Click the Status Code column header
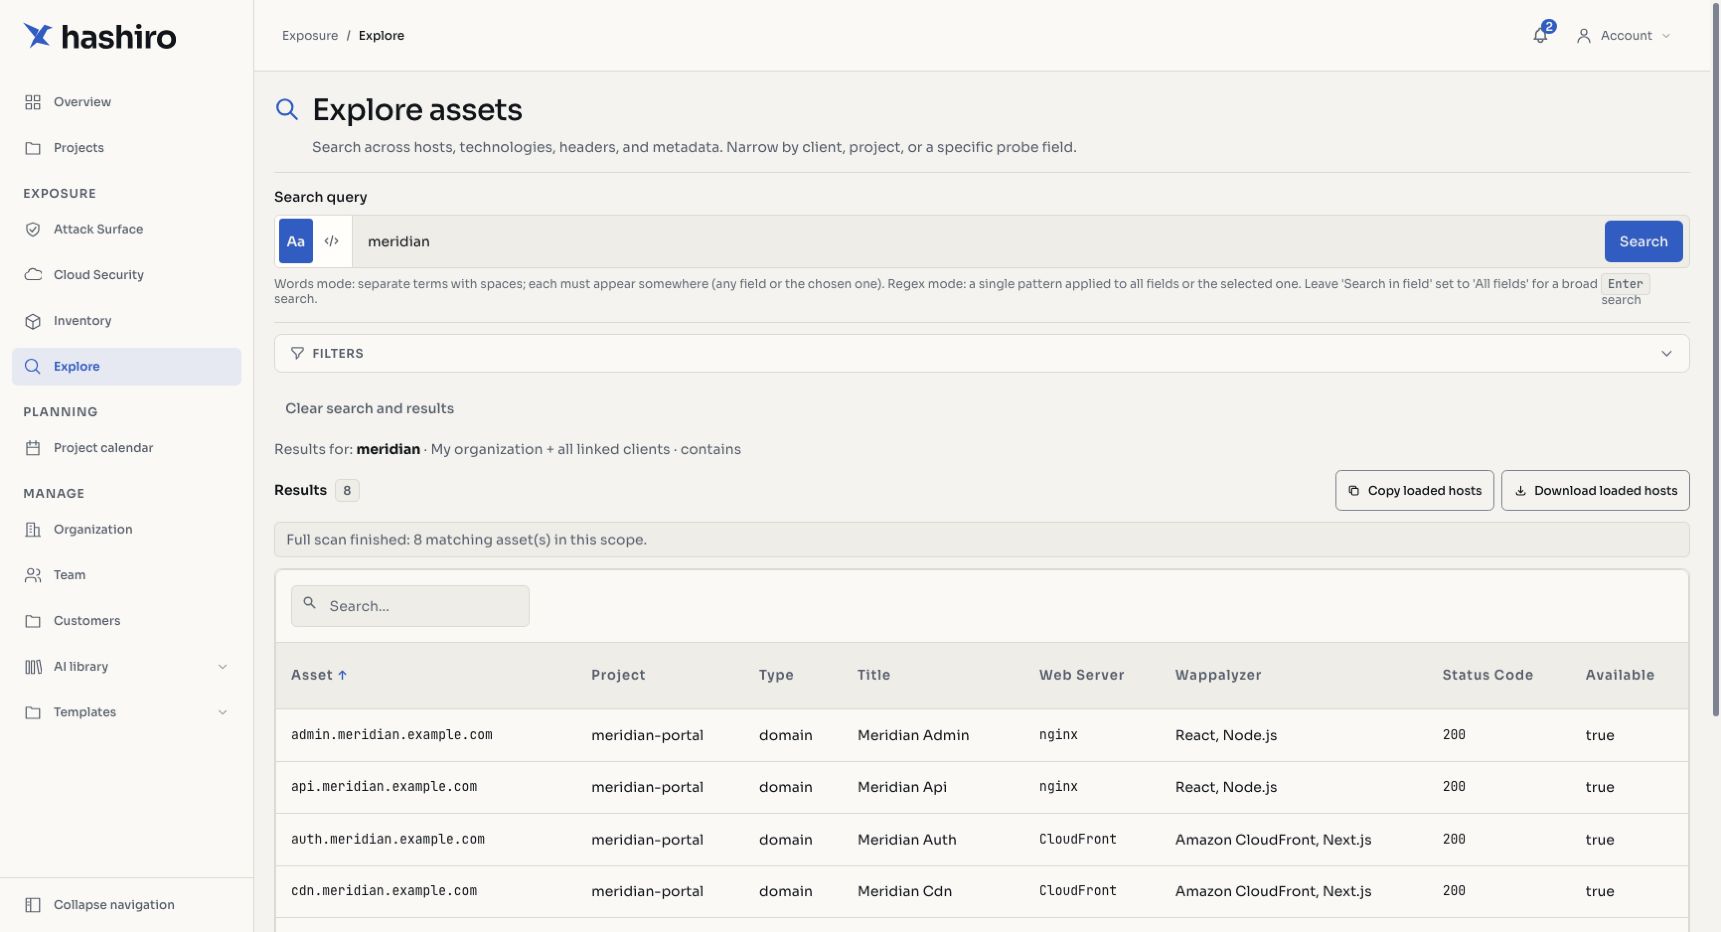 (x=1487, y=675)
